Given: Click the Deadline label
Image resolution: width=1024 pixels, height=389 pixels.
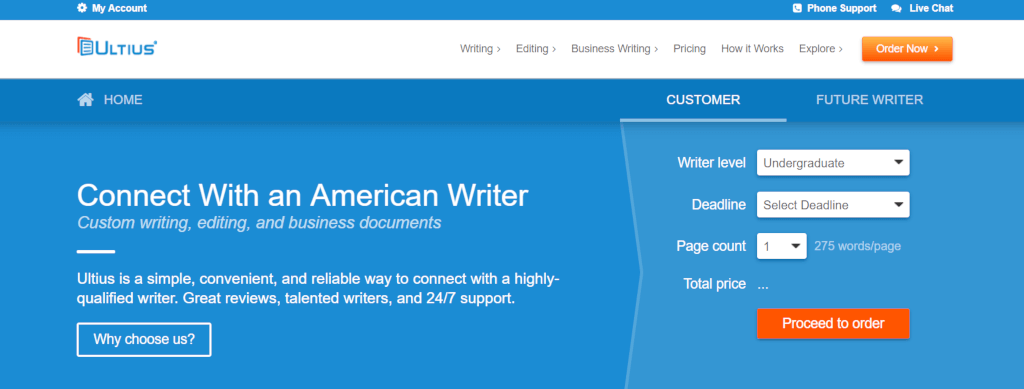Looking at the screenshot, I should [718, 205].
